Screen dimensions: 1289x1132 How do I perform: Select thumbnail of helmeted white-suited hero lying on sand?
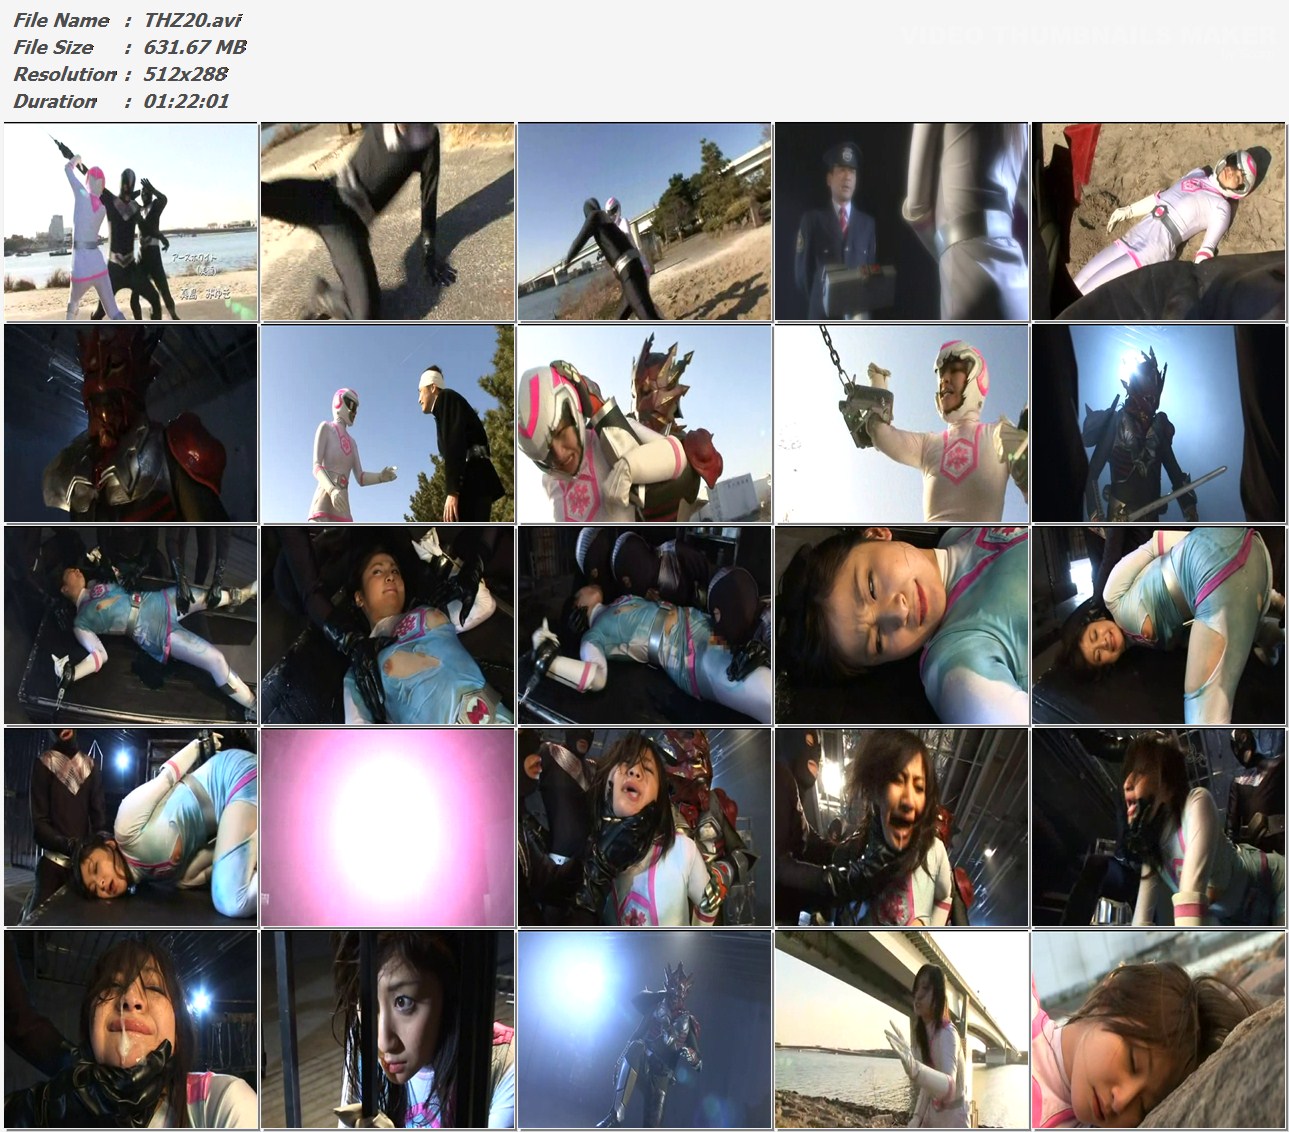tap(1159, 222)
